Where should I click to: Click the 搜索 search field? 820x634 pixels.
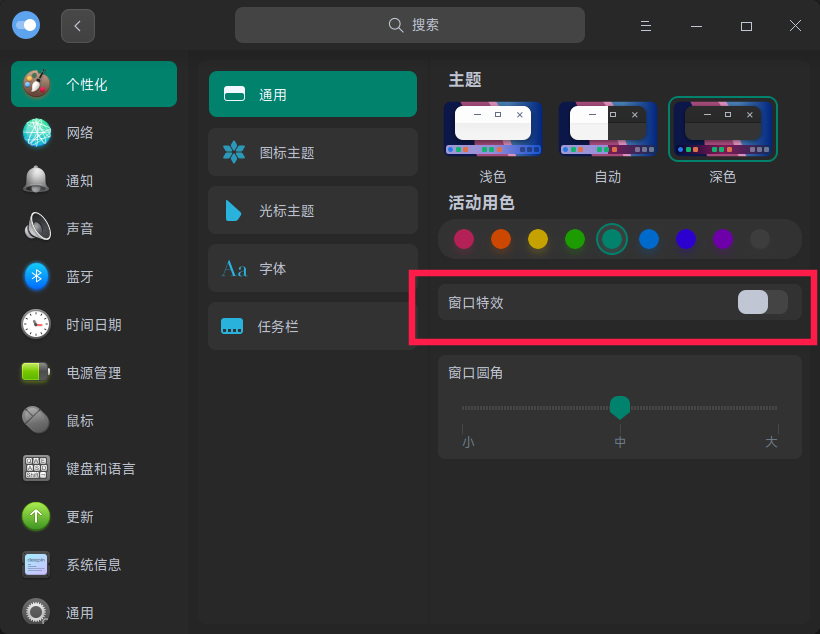pos(409,25)
